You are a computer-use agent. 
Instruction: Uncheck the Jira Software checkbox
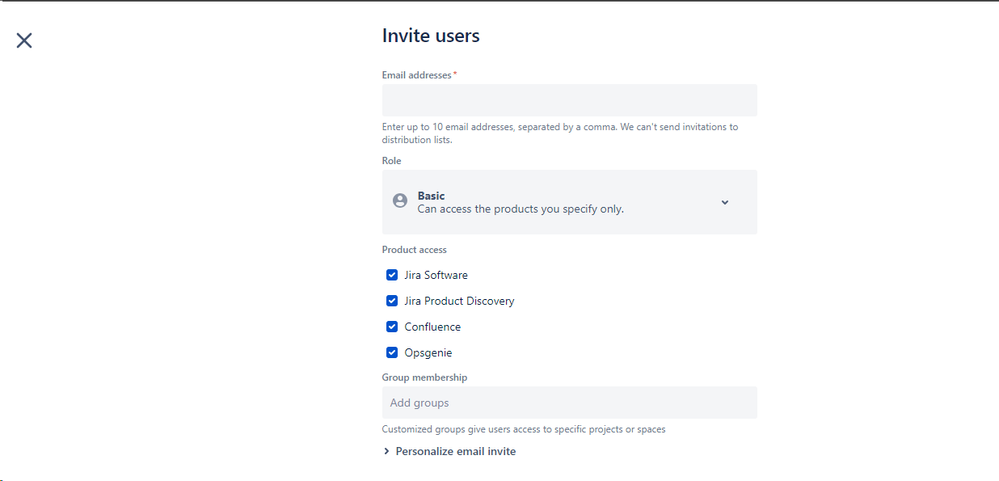coord(392,275)
